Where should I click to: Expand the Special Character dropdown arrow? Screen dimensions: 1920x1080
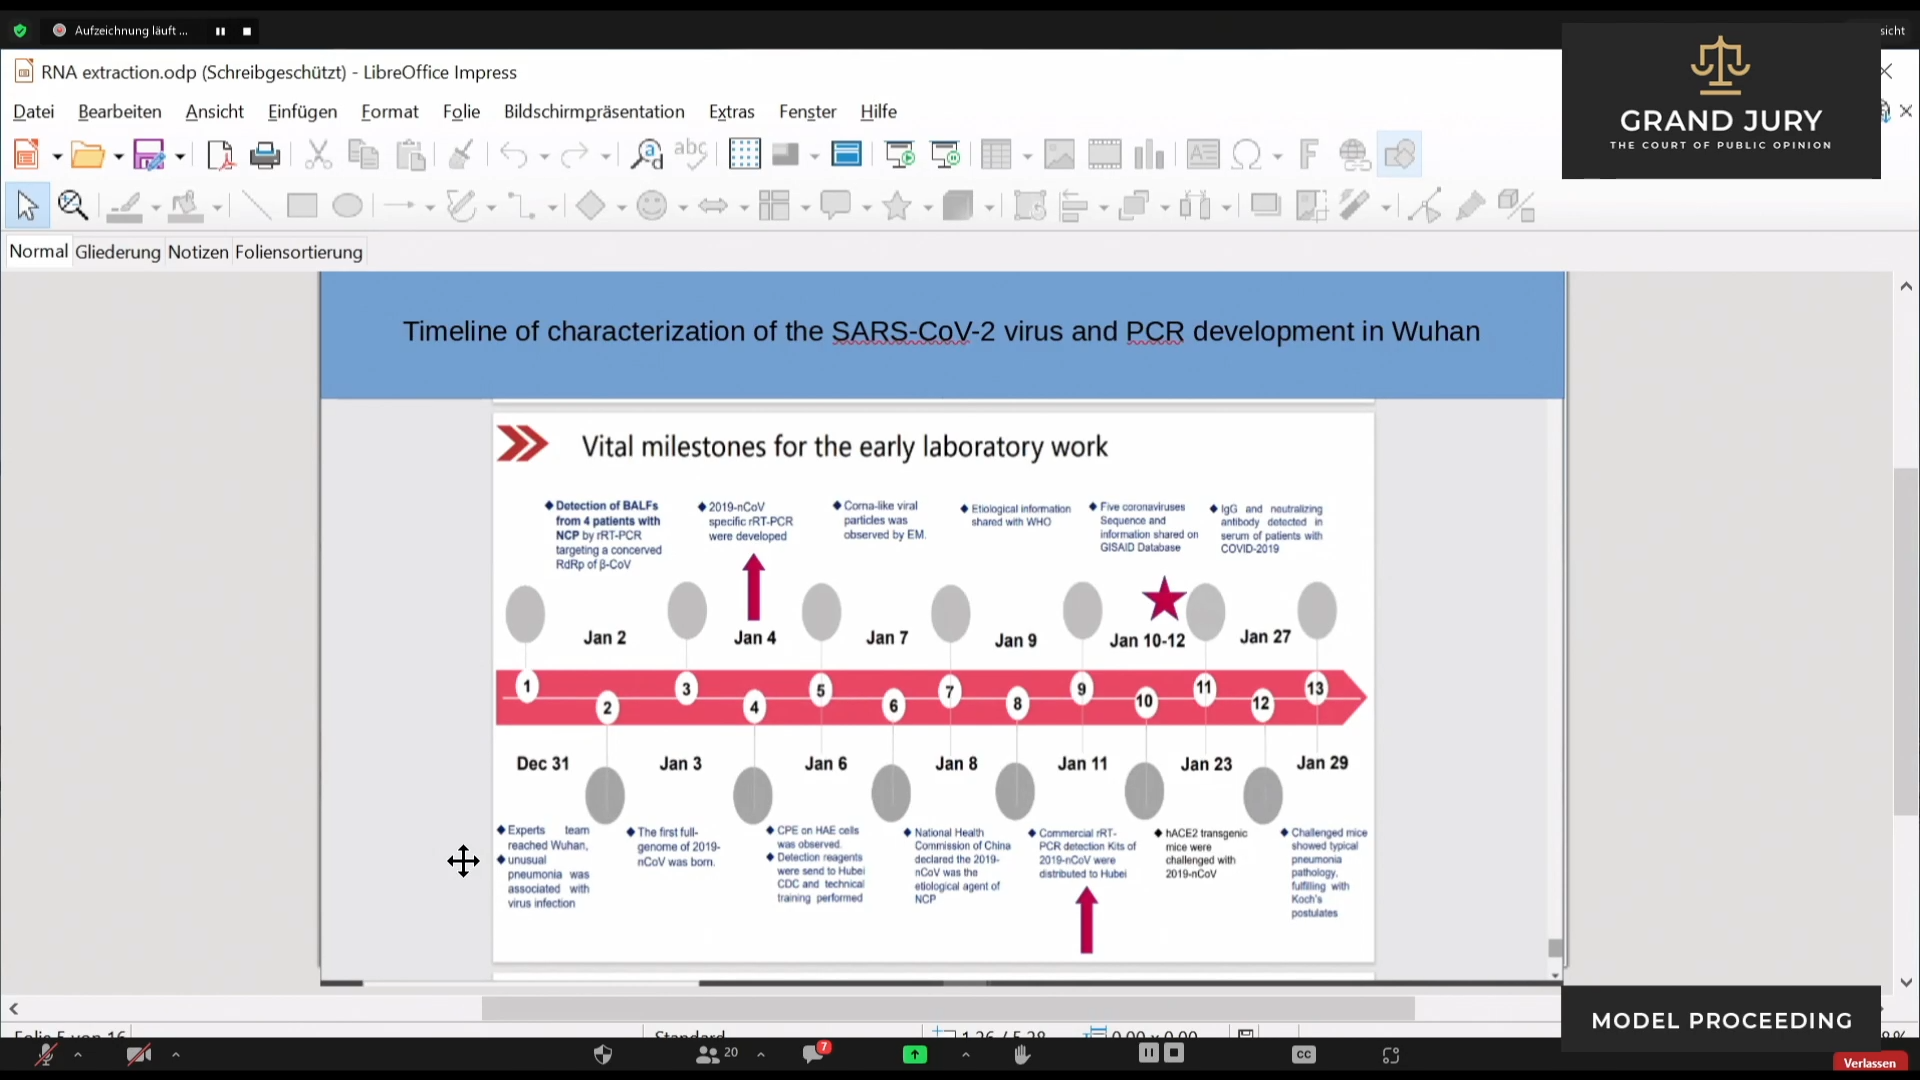[x=1277, y=156]
